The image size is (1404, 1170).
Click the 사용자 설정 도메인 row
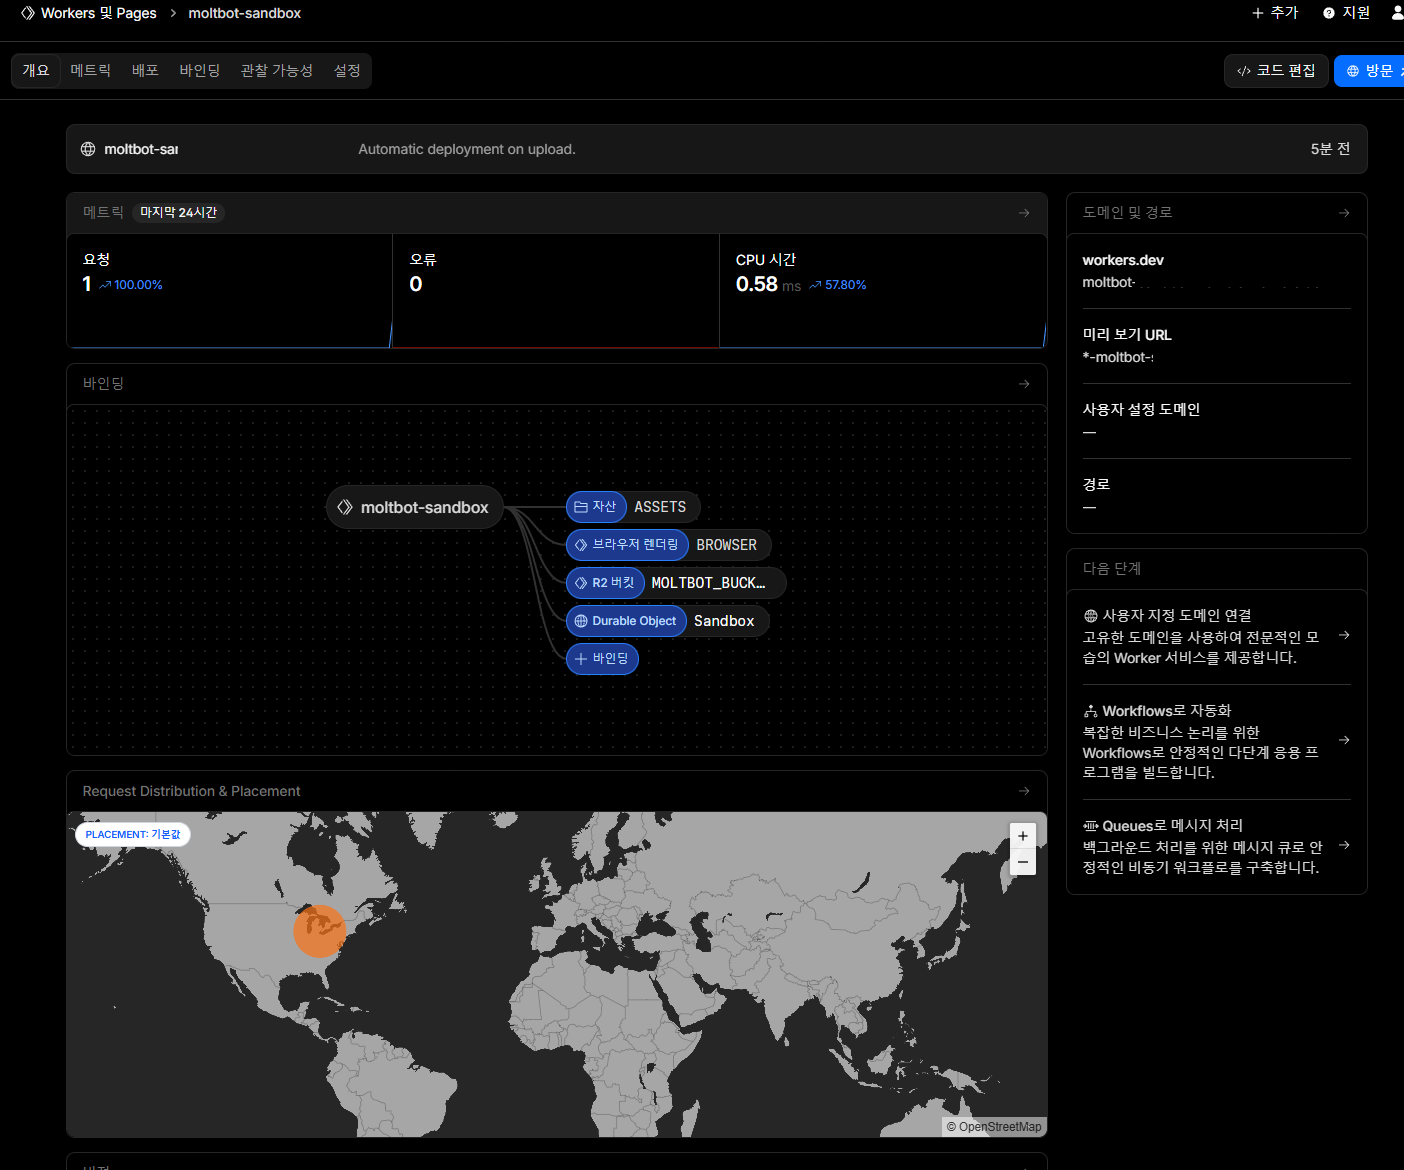[1216, 421]
